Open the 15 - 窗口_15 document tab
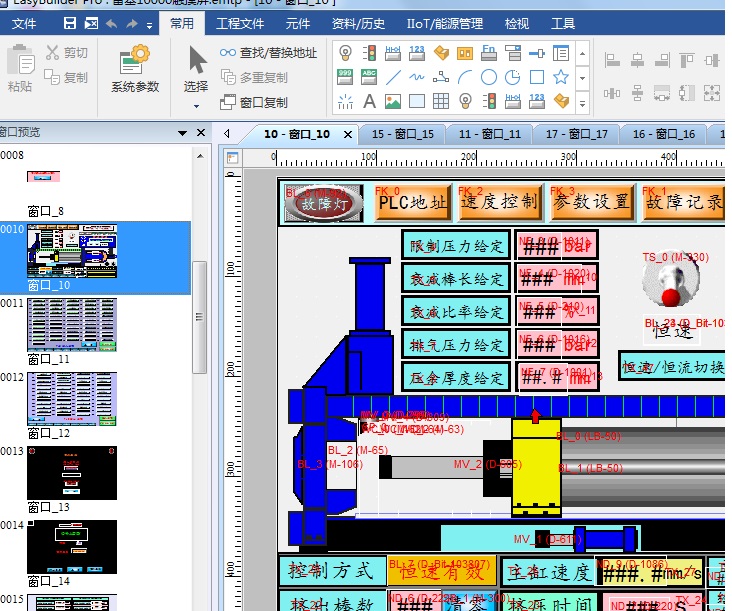The width and height of the screenshot is (732, 611). (402, 133)
